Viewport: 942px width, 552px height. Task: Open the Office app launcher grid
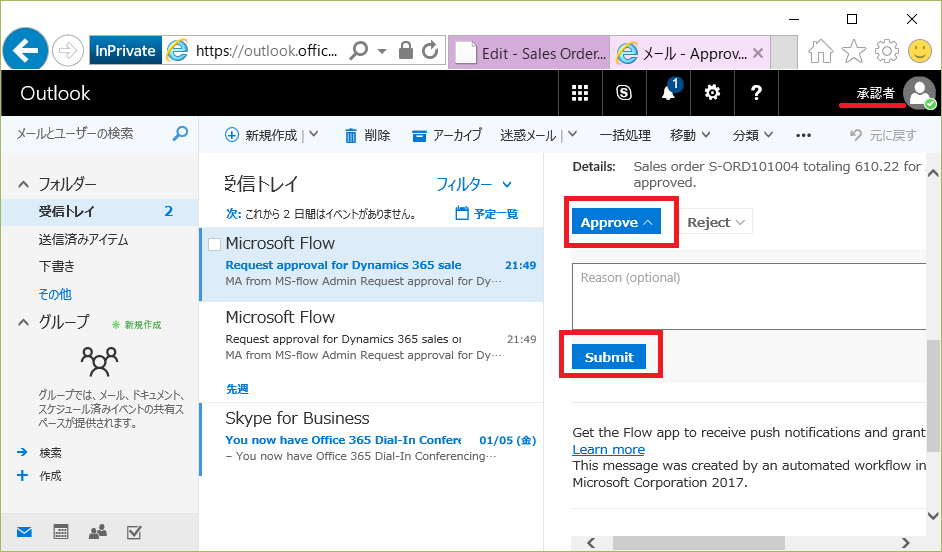[x=580, y=93]
